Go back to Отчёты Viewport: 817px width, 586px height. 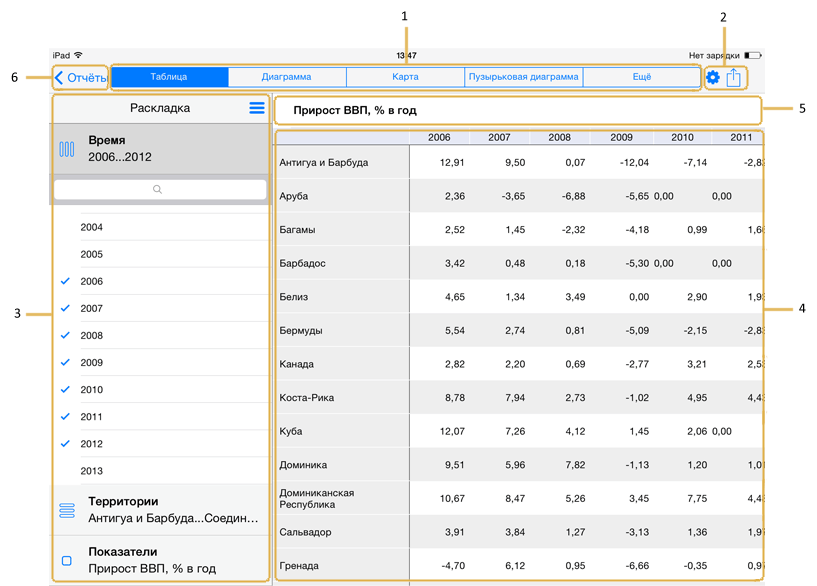tap(81, 77)
